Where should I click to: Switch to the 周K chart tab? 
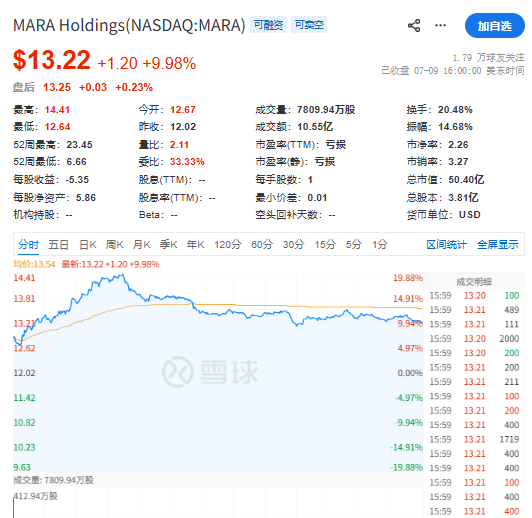pyautogui.click(x=115, y=245)
